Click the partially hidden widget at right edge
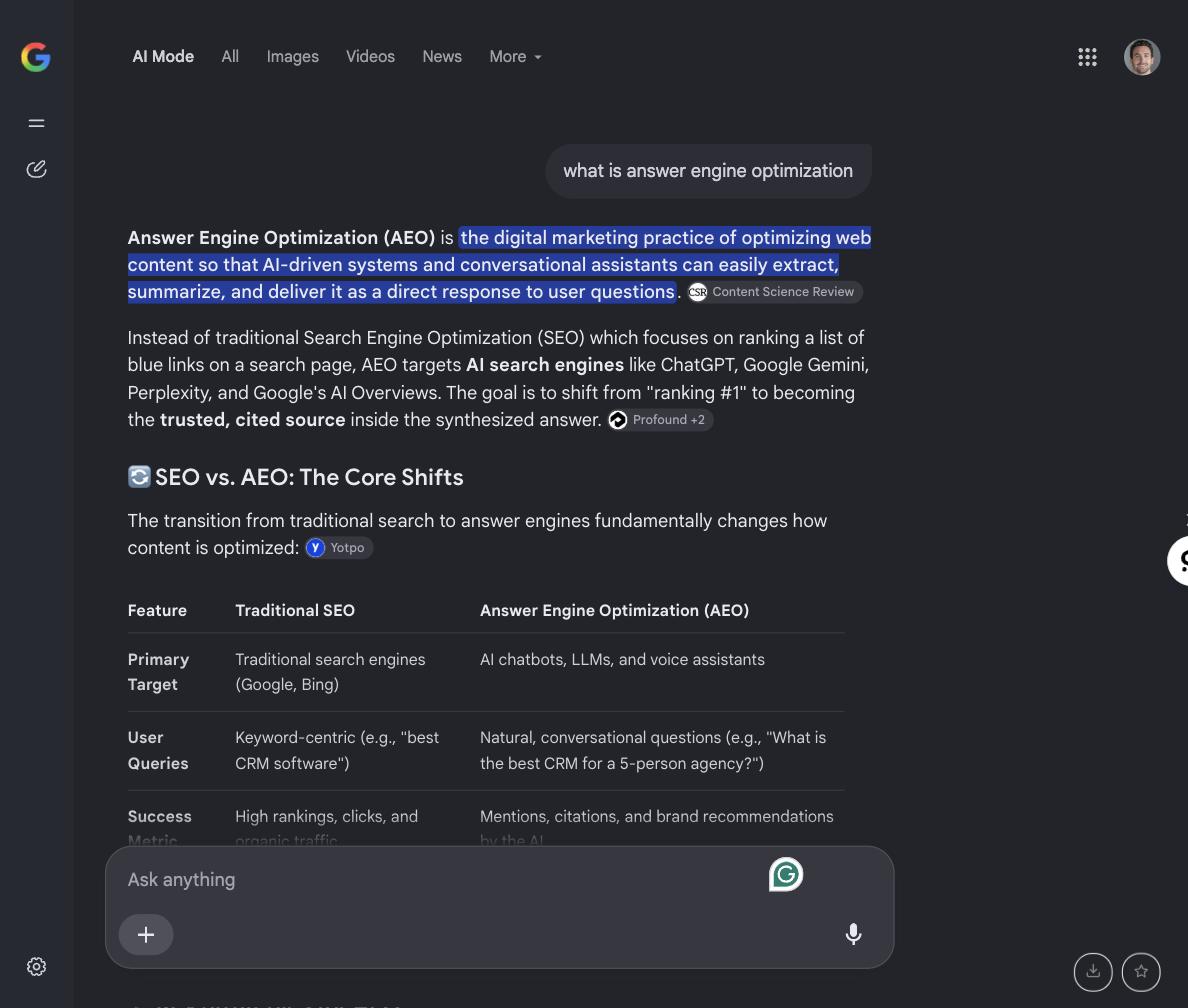Viewport: 1188px width, 1008px height. point(1178,561)
